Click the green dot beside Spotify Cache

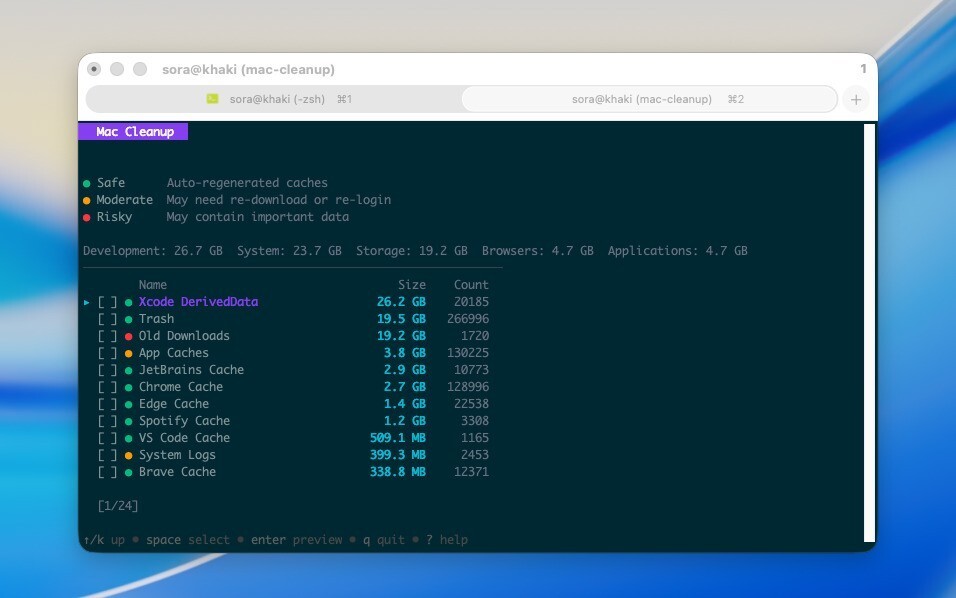pyautogui.click(x=129, y=422)
